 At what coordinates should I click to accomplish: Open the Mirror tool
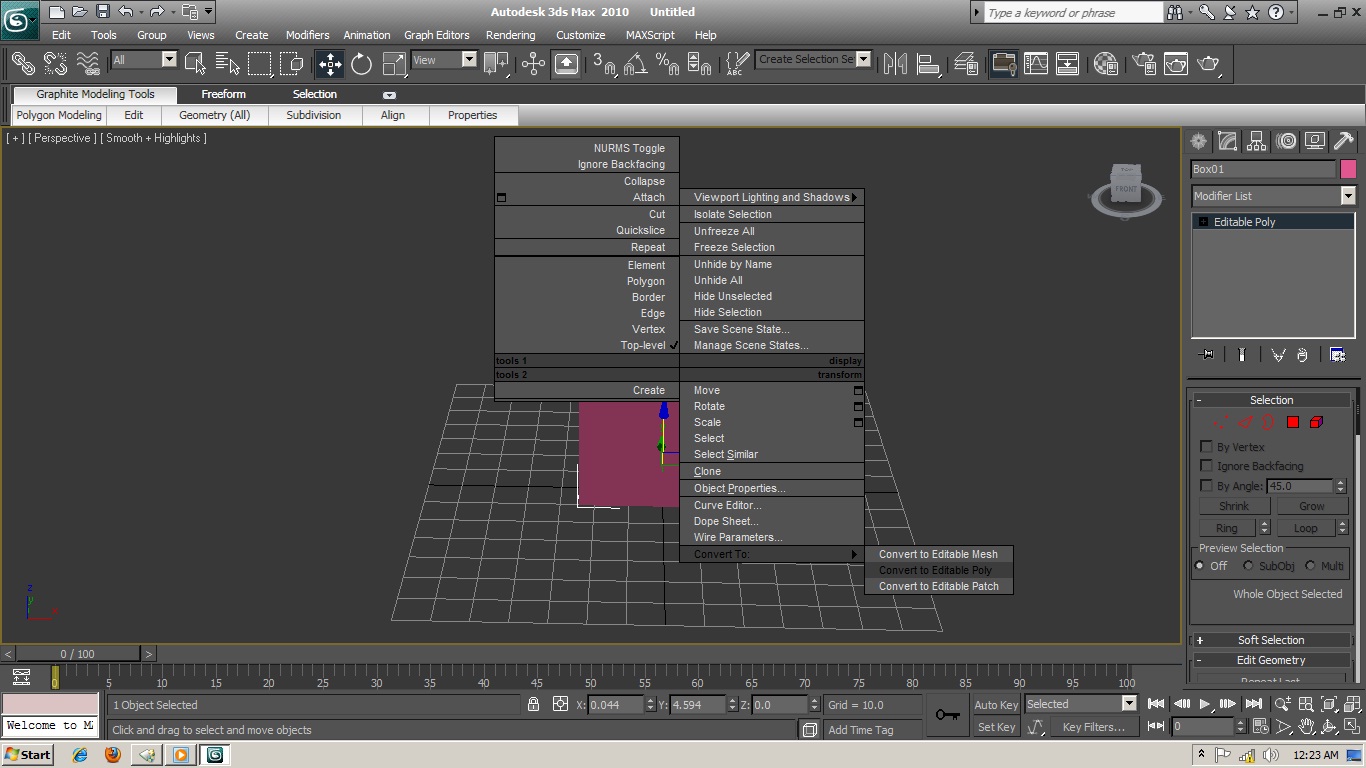(896, 64)
